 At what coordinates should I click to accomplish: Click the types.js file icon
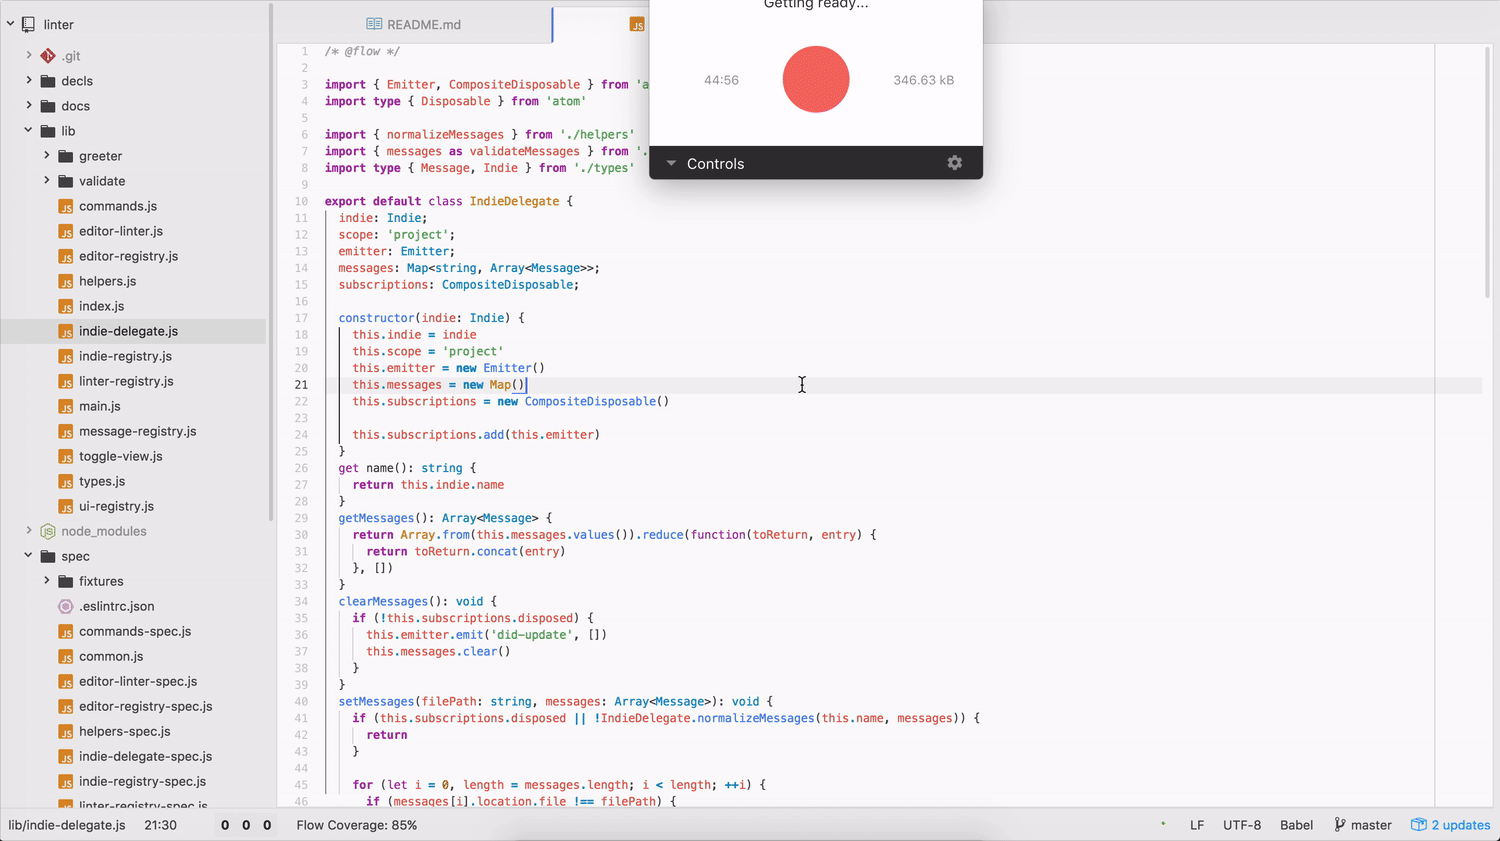(66, 481)
